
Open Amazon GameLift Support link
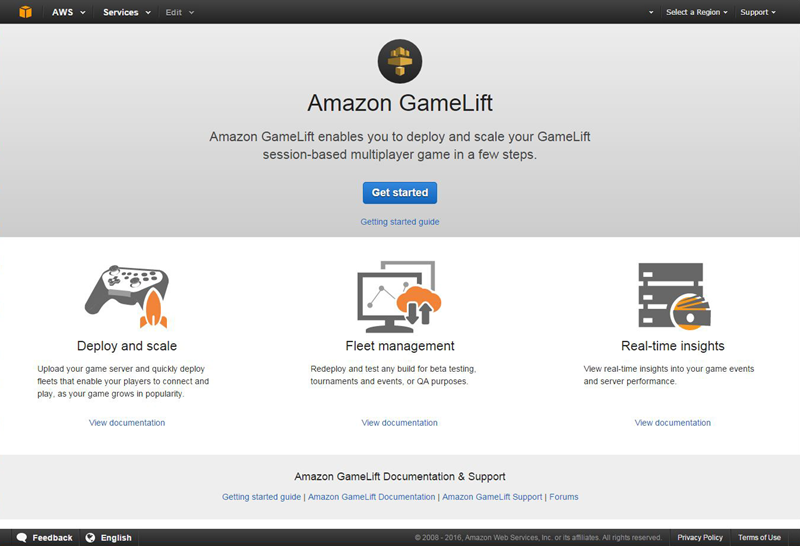(x=492, y=497)
